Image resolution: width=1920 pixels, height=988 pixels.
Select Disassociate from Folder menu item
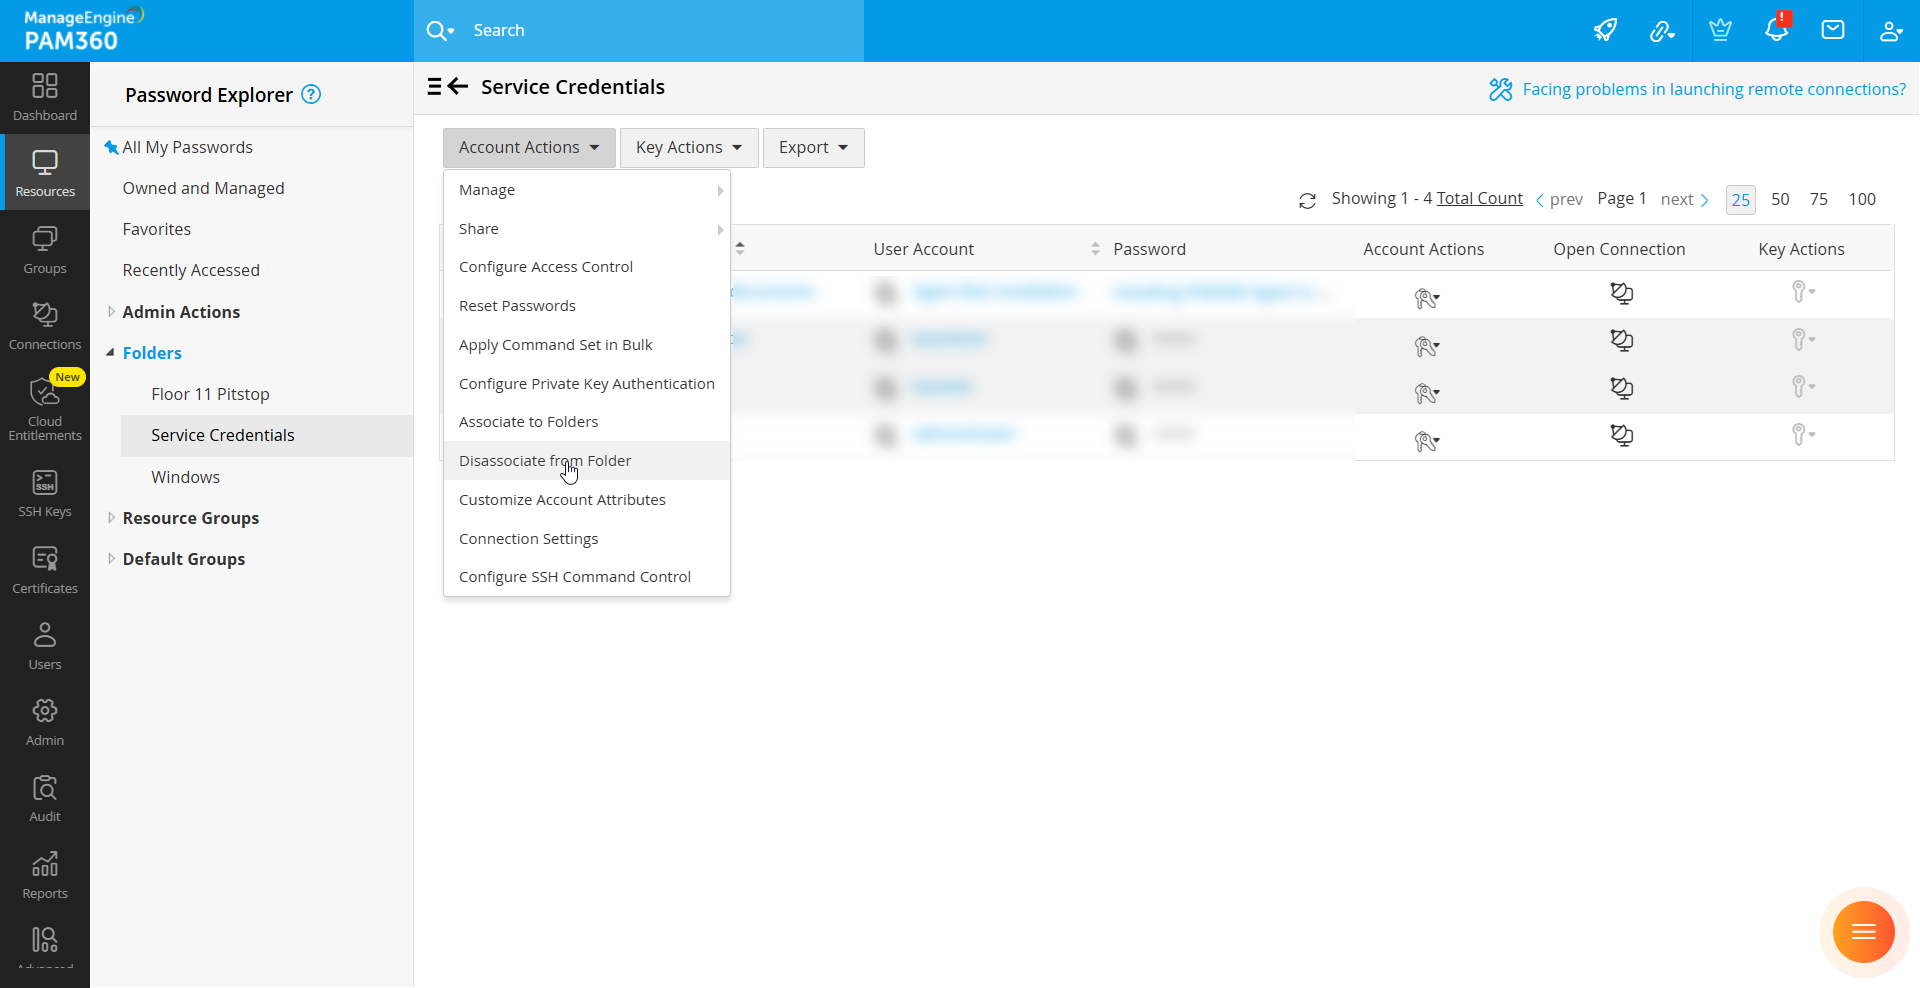point(545,461)
